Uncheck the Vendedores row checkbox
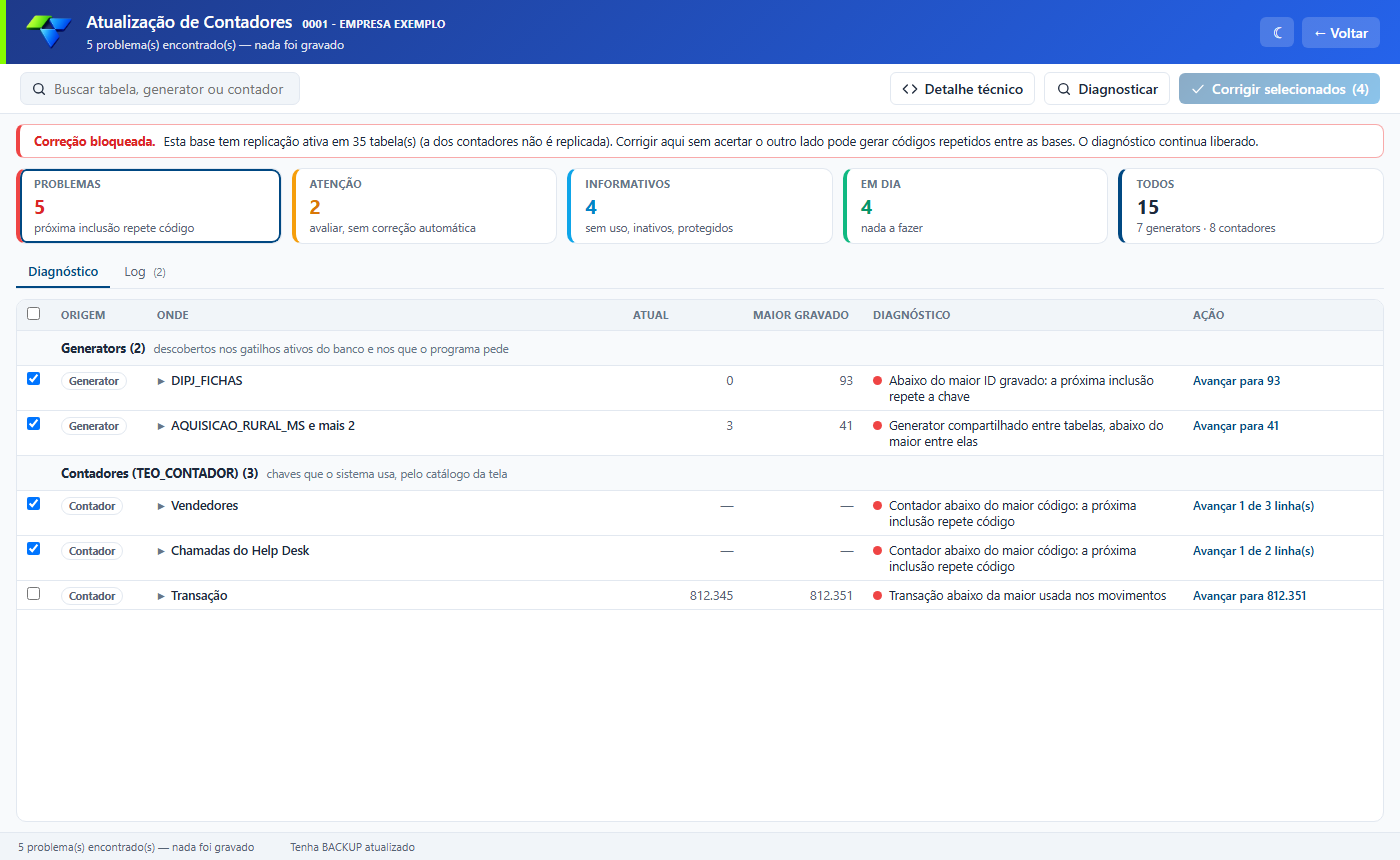 click(x=34, y=504)
